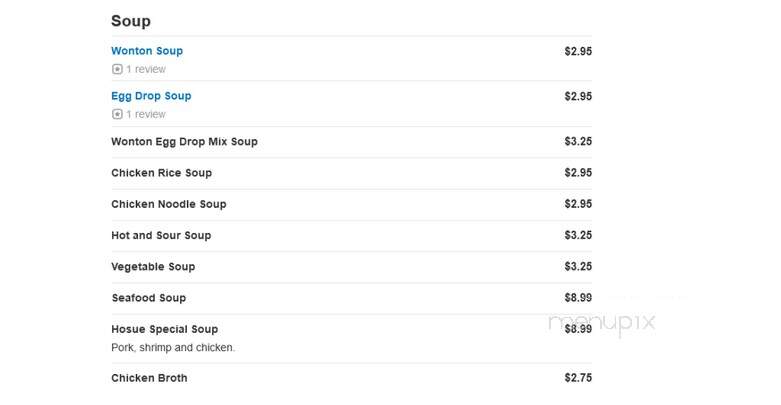Click the $8.99 price of Seafood Soup
Image resolution: width=781 pixels, height=405 pixels.
(x=578, y=298)
